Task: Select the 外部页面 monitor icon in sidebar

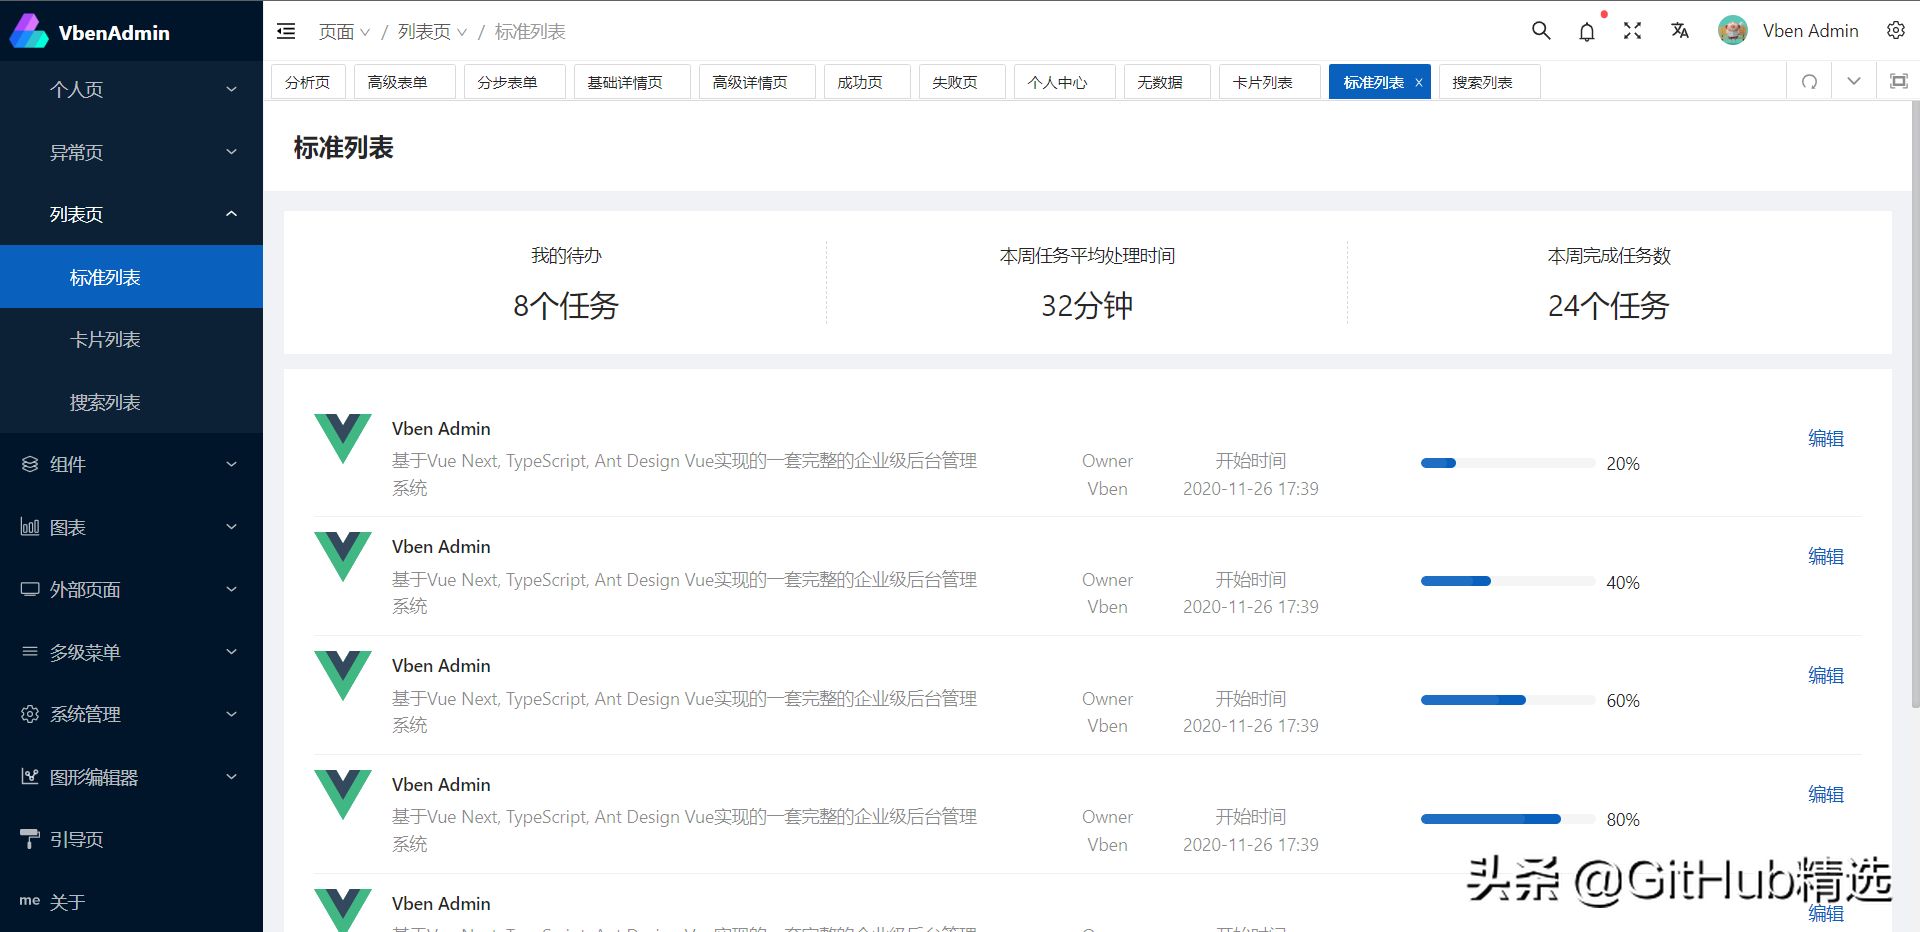Action: click(x=29, y=589)
